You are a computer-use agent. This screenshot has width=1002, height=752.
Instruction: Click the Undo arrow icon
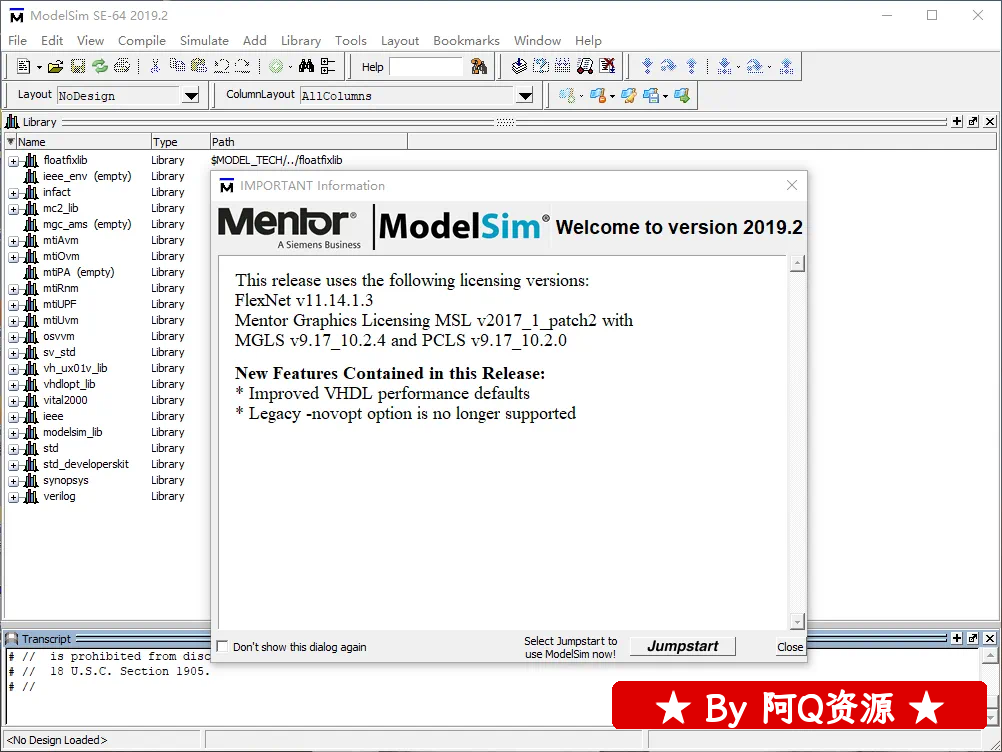click(x=221, y=66)
